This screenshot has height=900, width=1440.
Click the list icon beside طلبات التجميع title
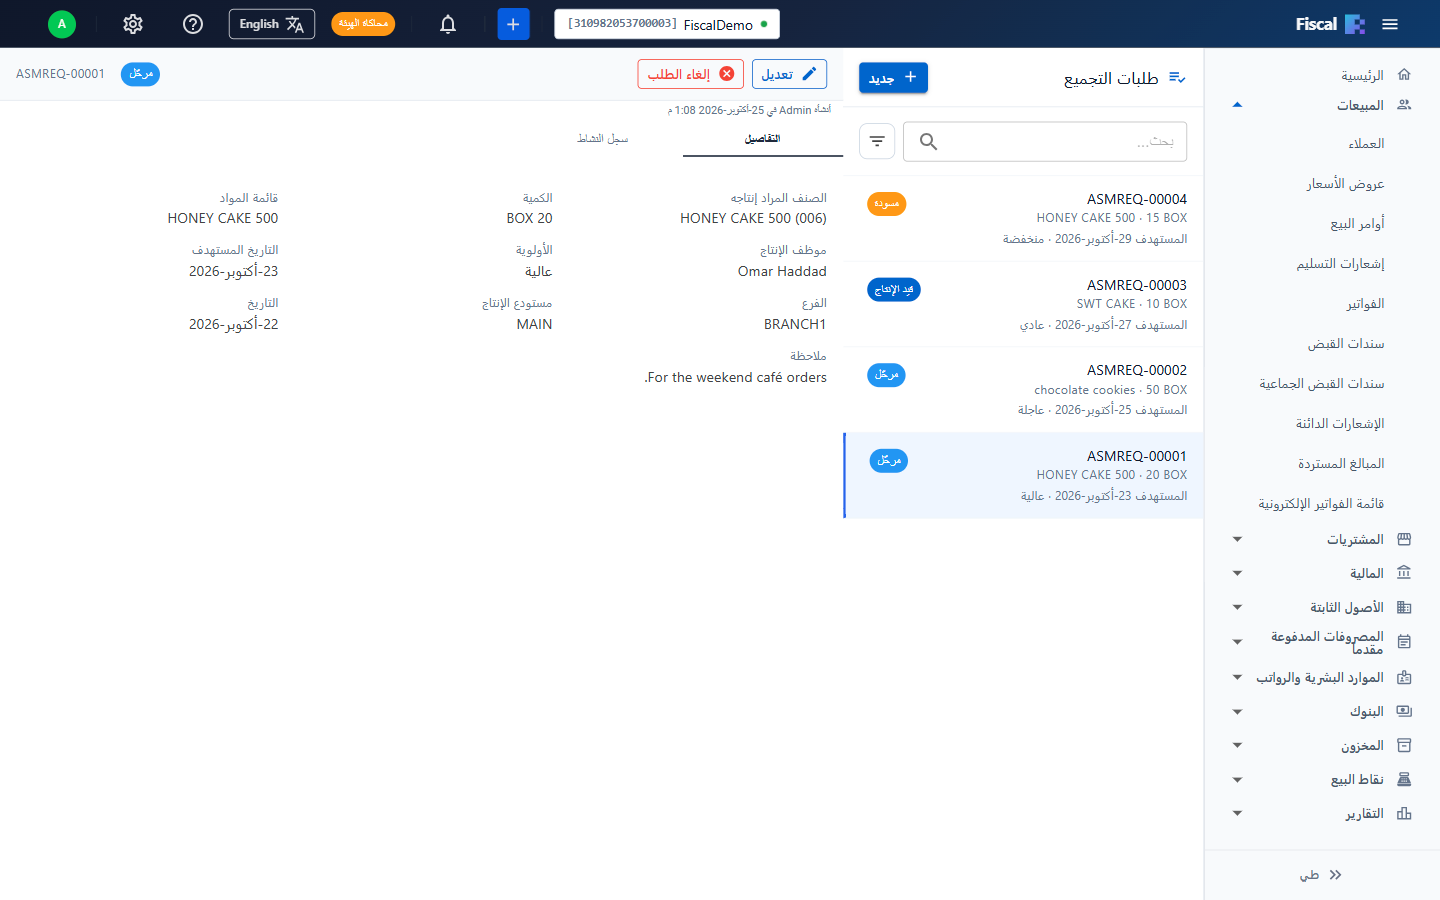1177,78
